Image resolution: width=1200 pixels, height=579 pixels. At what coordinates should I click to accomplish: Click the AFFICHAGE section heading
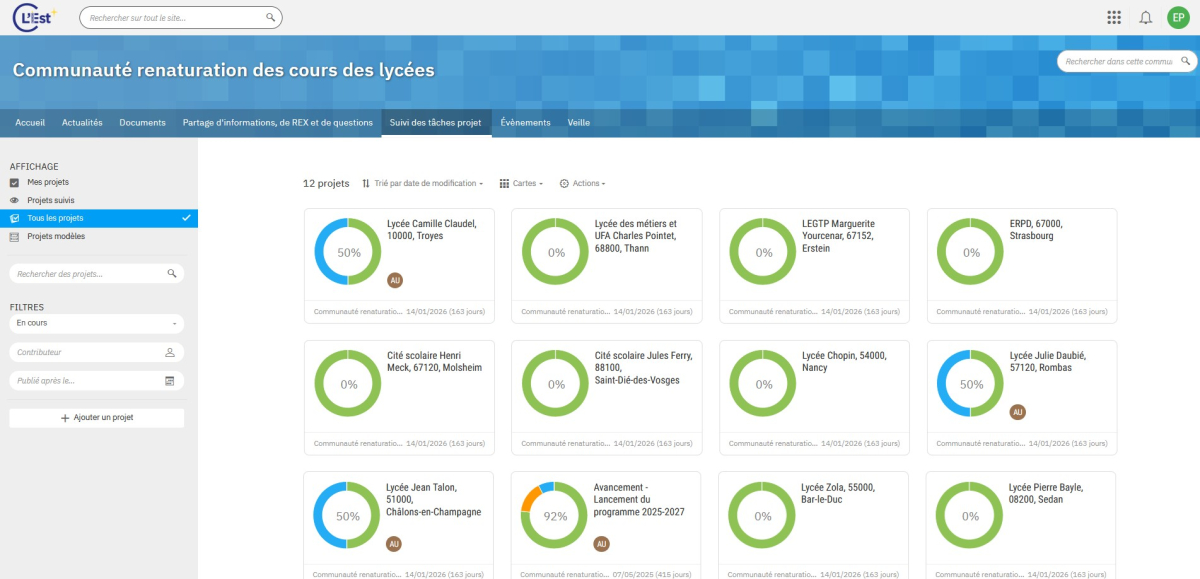[34, 166]
